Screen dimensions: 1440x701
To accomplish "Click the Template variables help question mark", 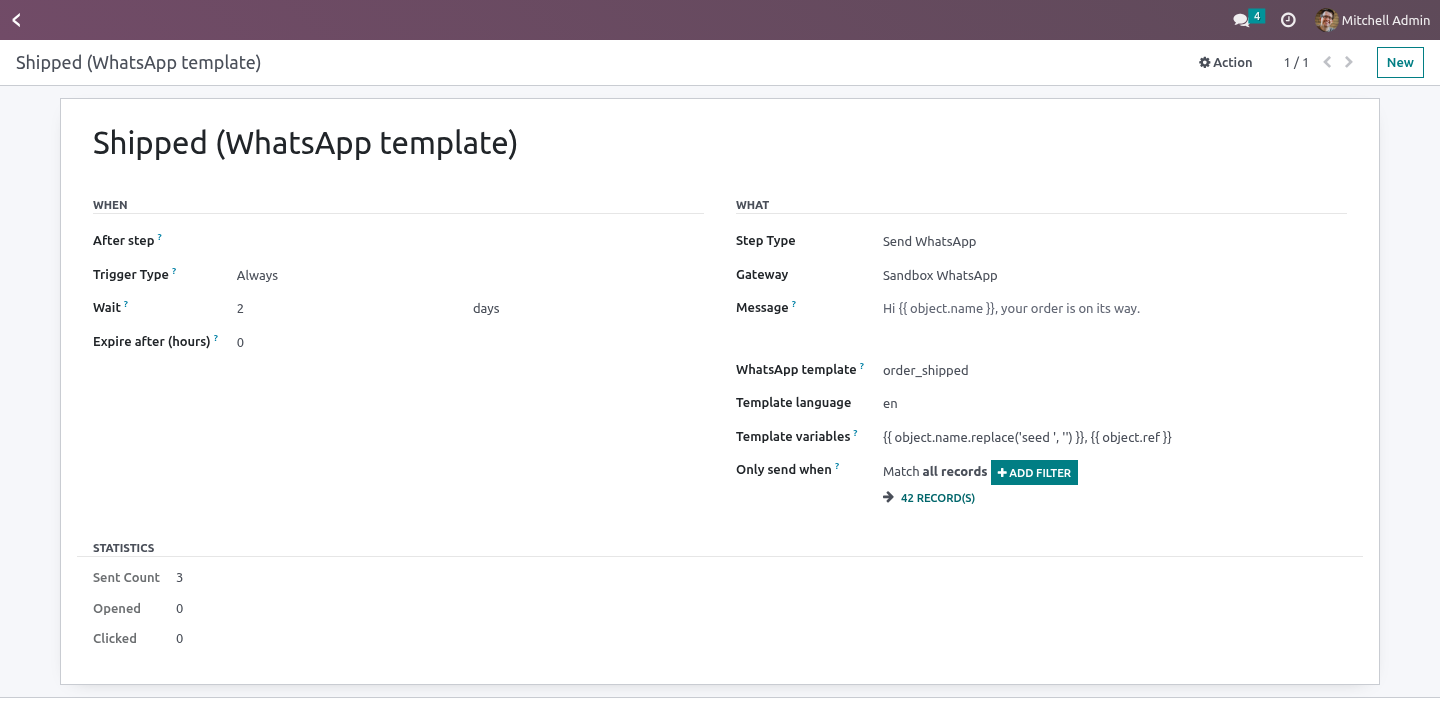I will (855, 434).
